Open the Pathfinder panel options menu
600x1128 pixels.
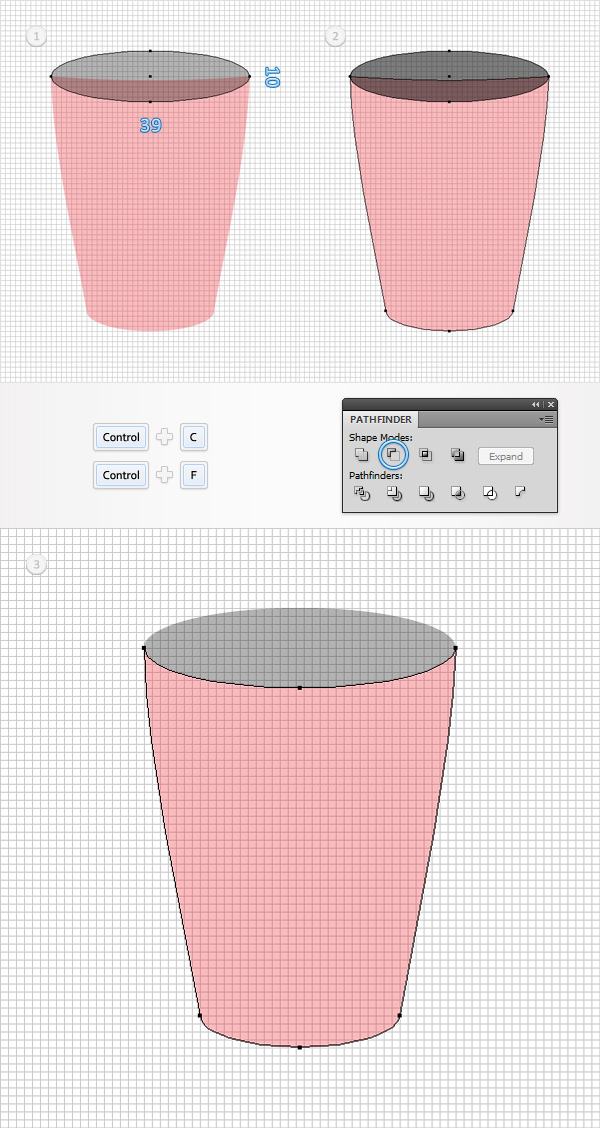(548, 419)
